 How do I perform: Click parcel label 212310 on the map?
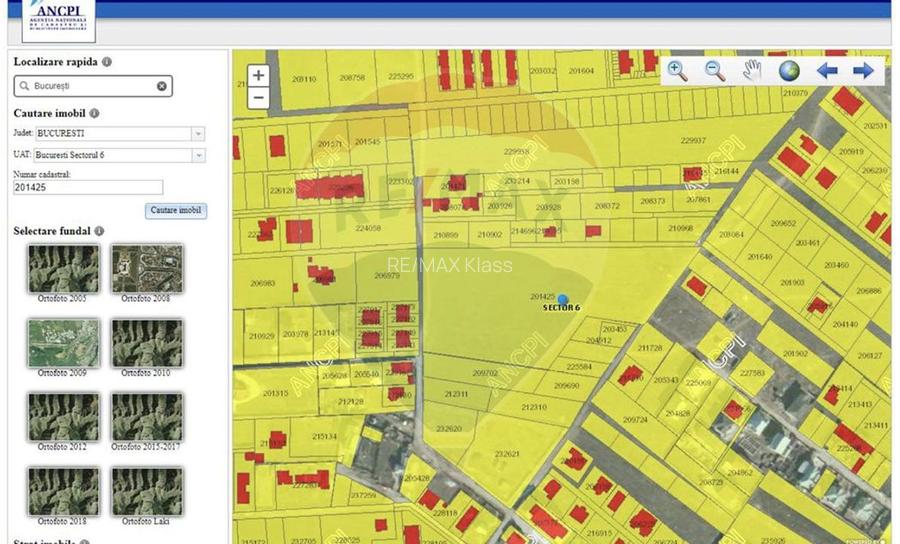click(534, 407)
